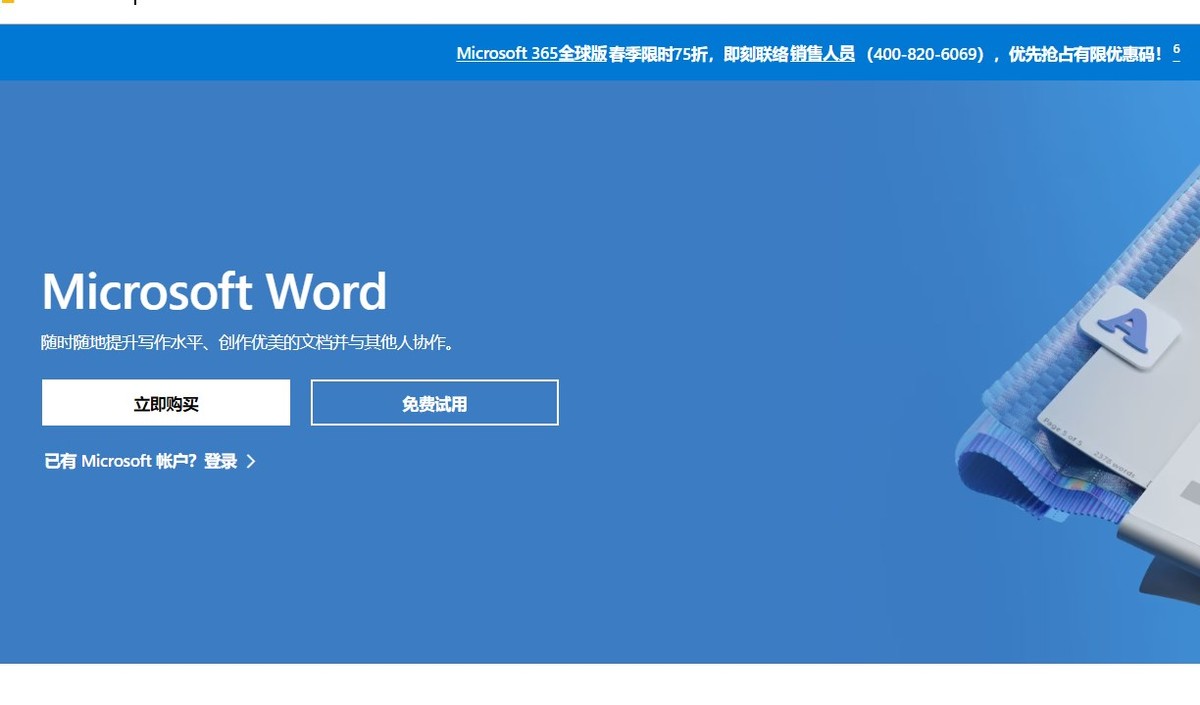Screen dimensions: 1200x705
Task: Open the 登录 sign-in link
Action: coord(222,462)
